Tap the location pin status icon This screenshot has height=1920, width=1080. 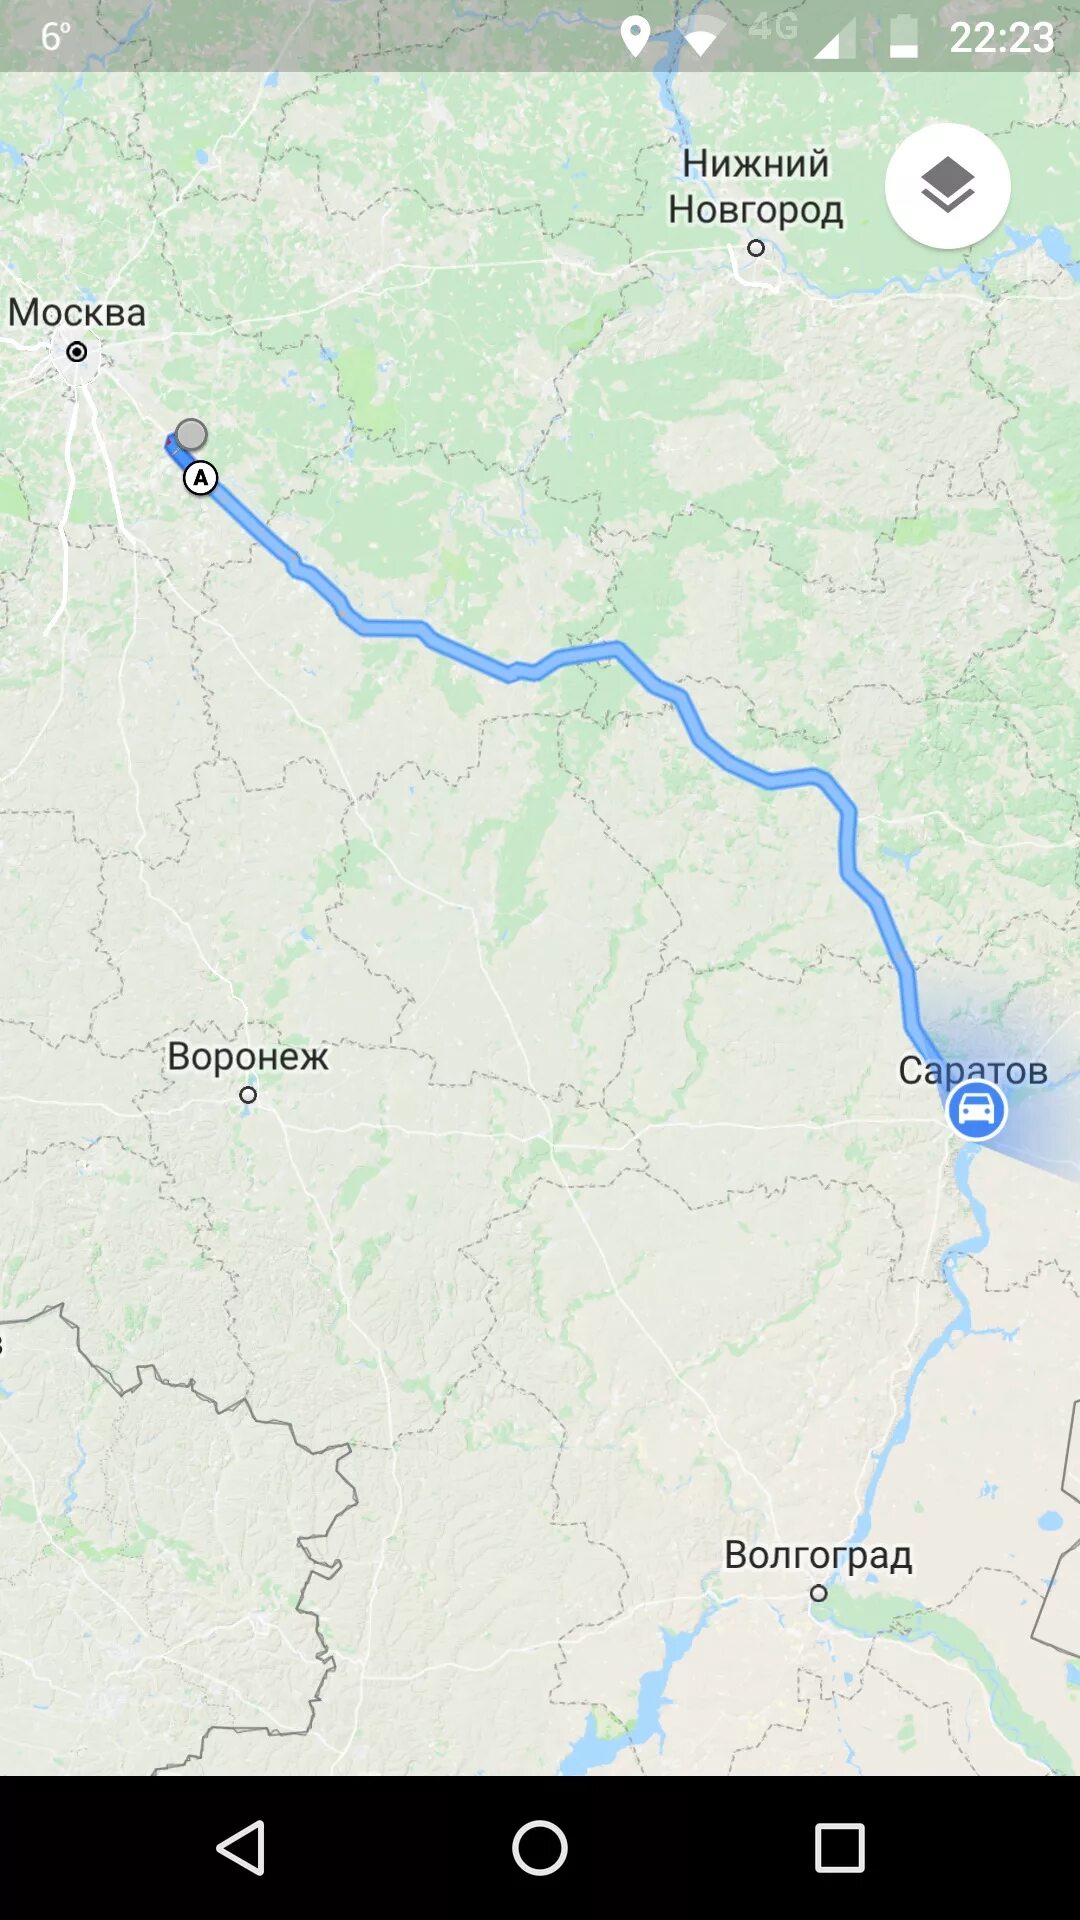[635, 37]
